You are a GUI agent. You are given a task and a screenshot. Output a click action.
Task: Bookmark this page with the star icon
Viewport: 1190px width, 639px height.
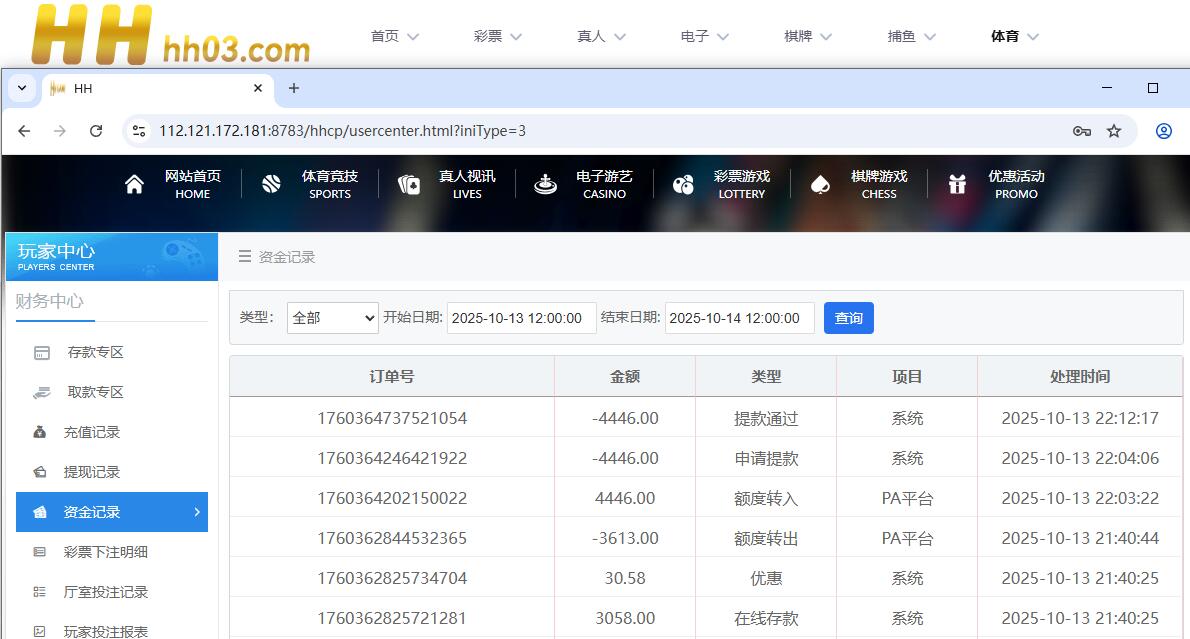tap(1114, 131)
